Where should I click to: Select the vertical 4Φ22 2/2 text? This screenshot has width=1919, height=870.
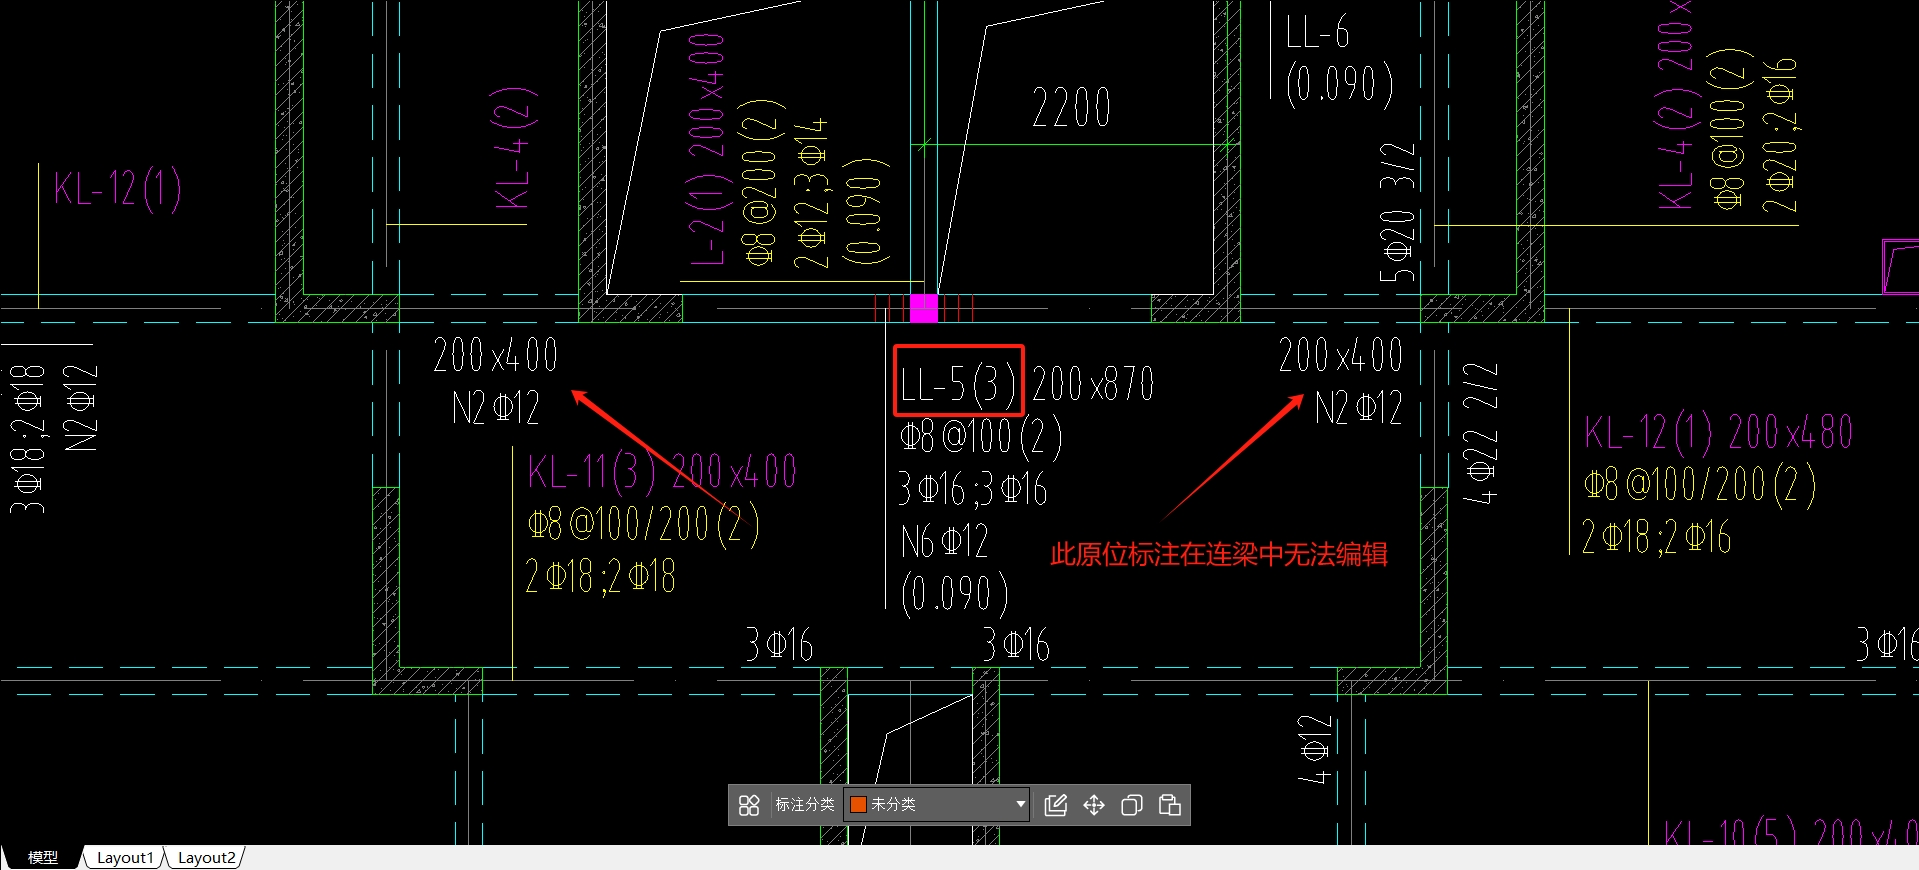pos(1481,432)
